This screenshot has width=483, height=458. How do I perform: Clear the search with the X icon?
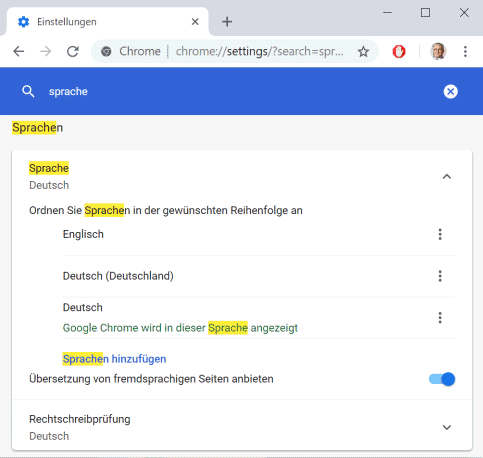click(450, 91)
